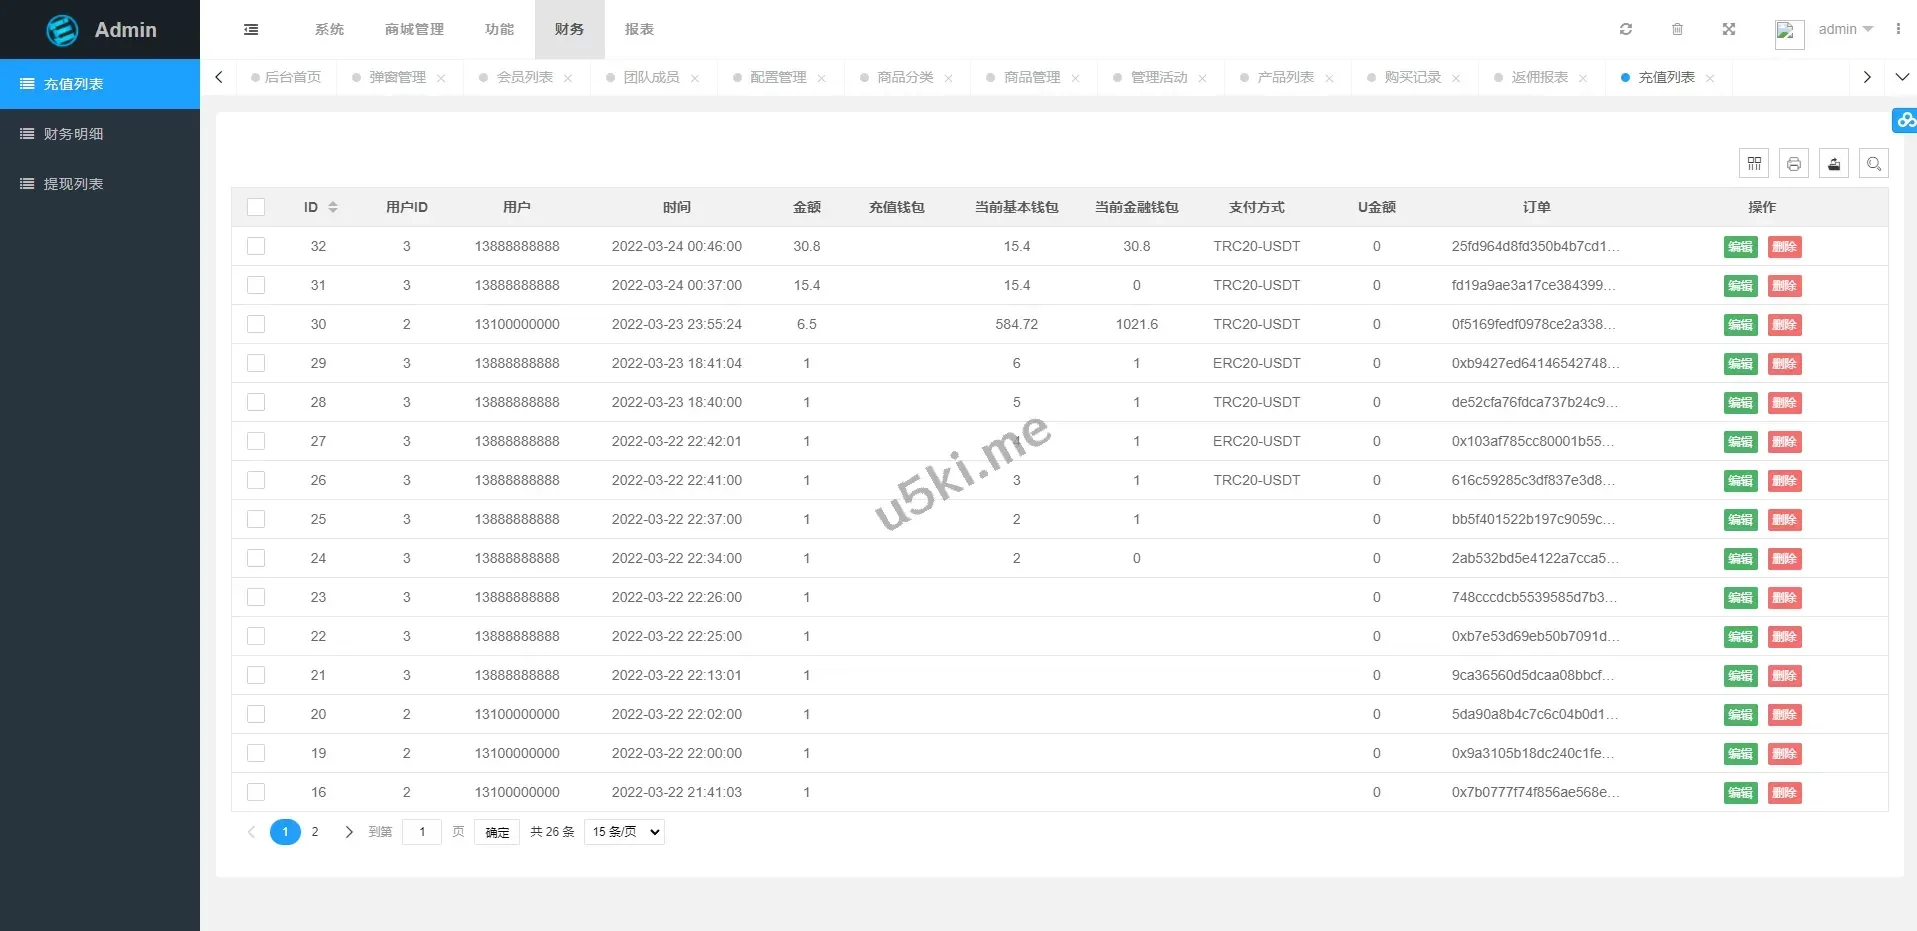Open the column filter grid icon
The width and height of the screenshot is (1917, 931).
click(1754, 163)
